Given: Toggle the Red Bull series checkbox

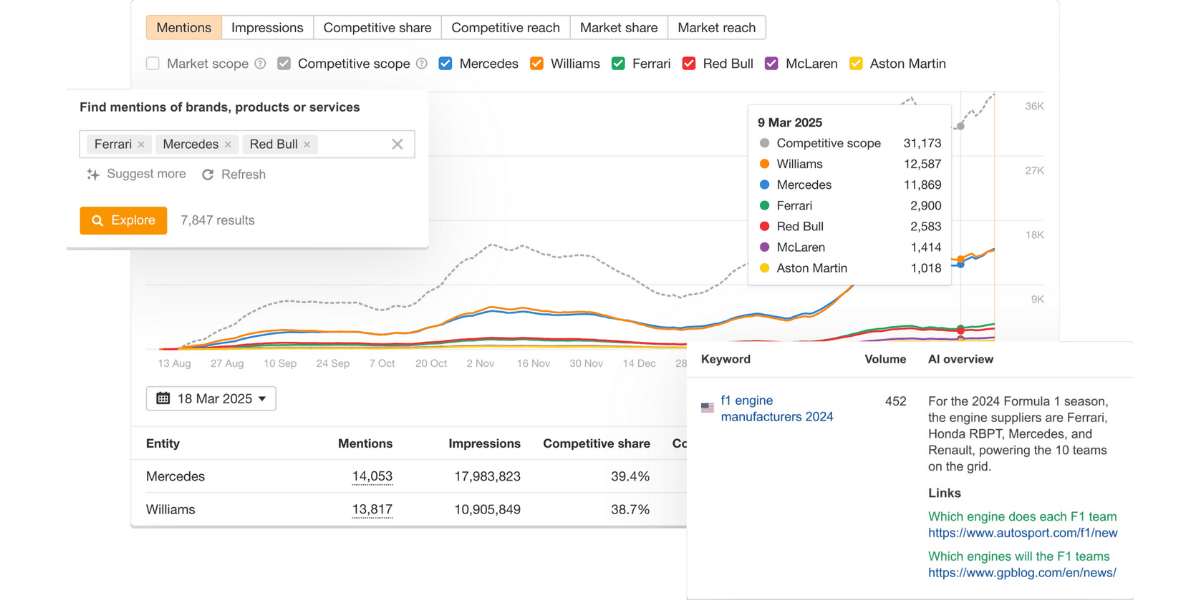Looking at the screenshot, I should click(689, 63).
